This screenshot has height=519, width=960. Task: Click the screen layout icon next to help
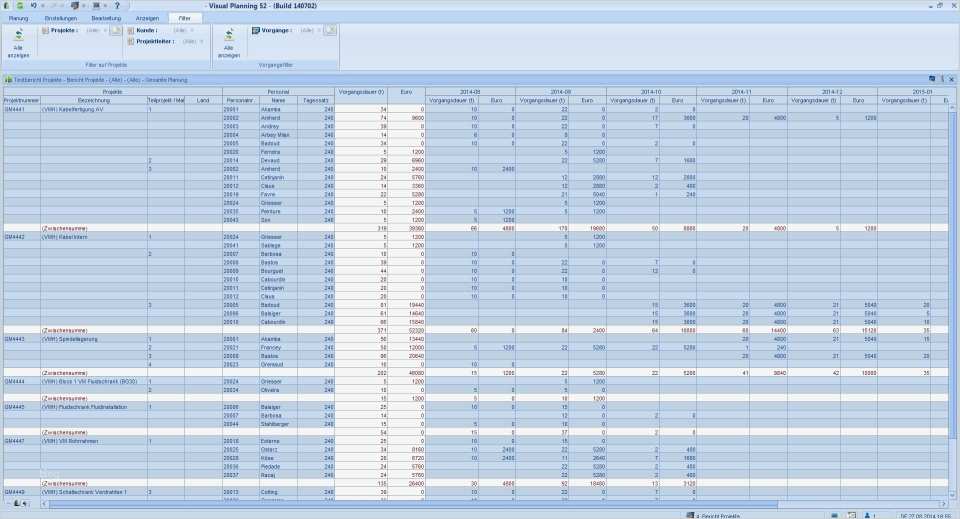96,6
